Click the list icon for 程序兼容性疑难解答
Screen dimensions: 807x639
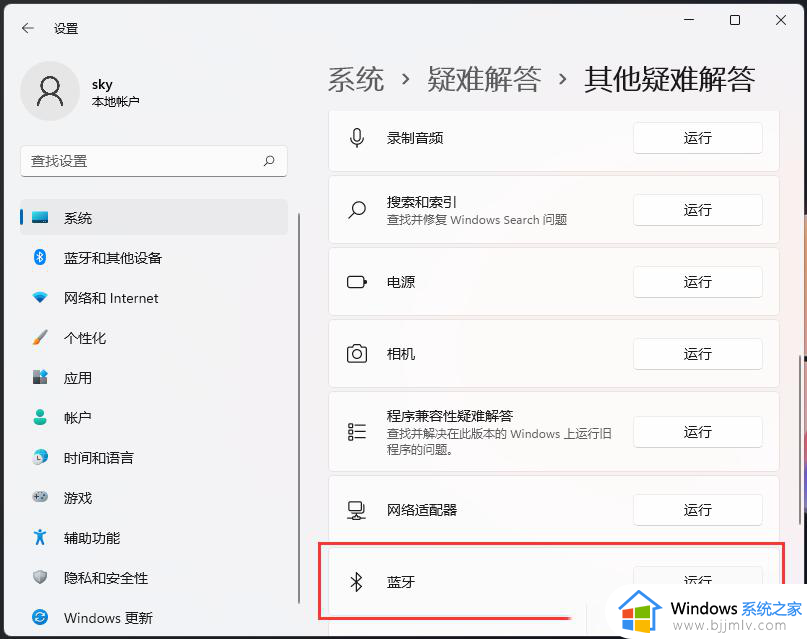coord(357,432)
